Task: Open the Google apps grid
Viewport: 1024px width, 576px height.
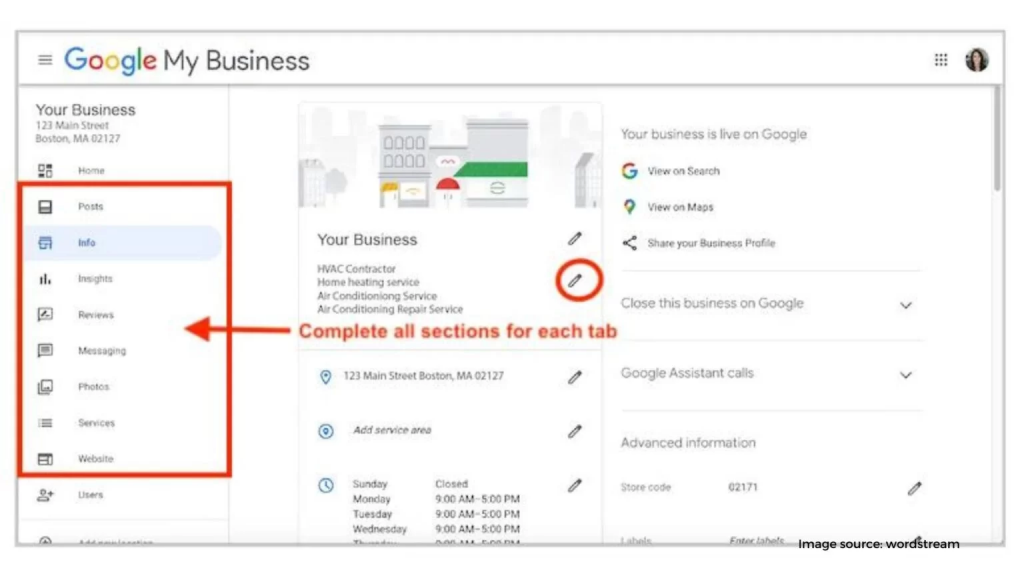Action: click(x=941, y=60)
